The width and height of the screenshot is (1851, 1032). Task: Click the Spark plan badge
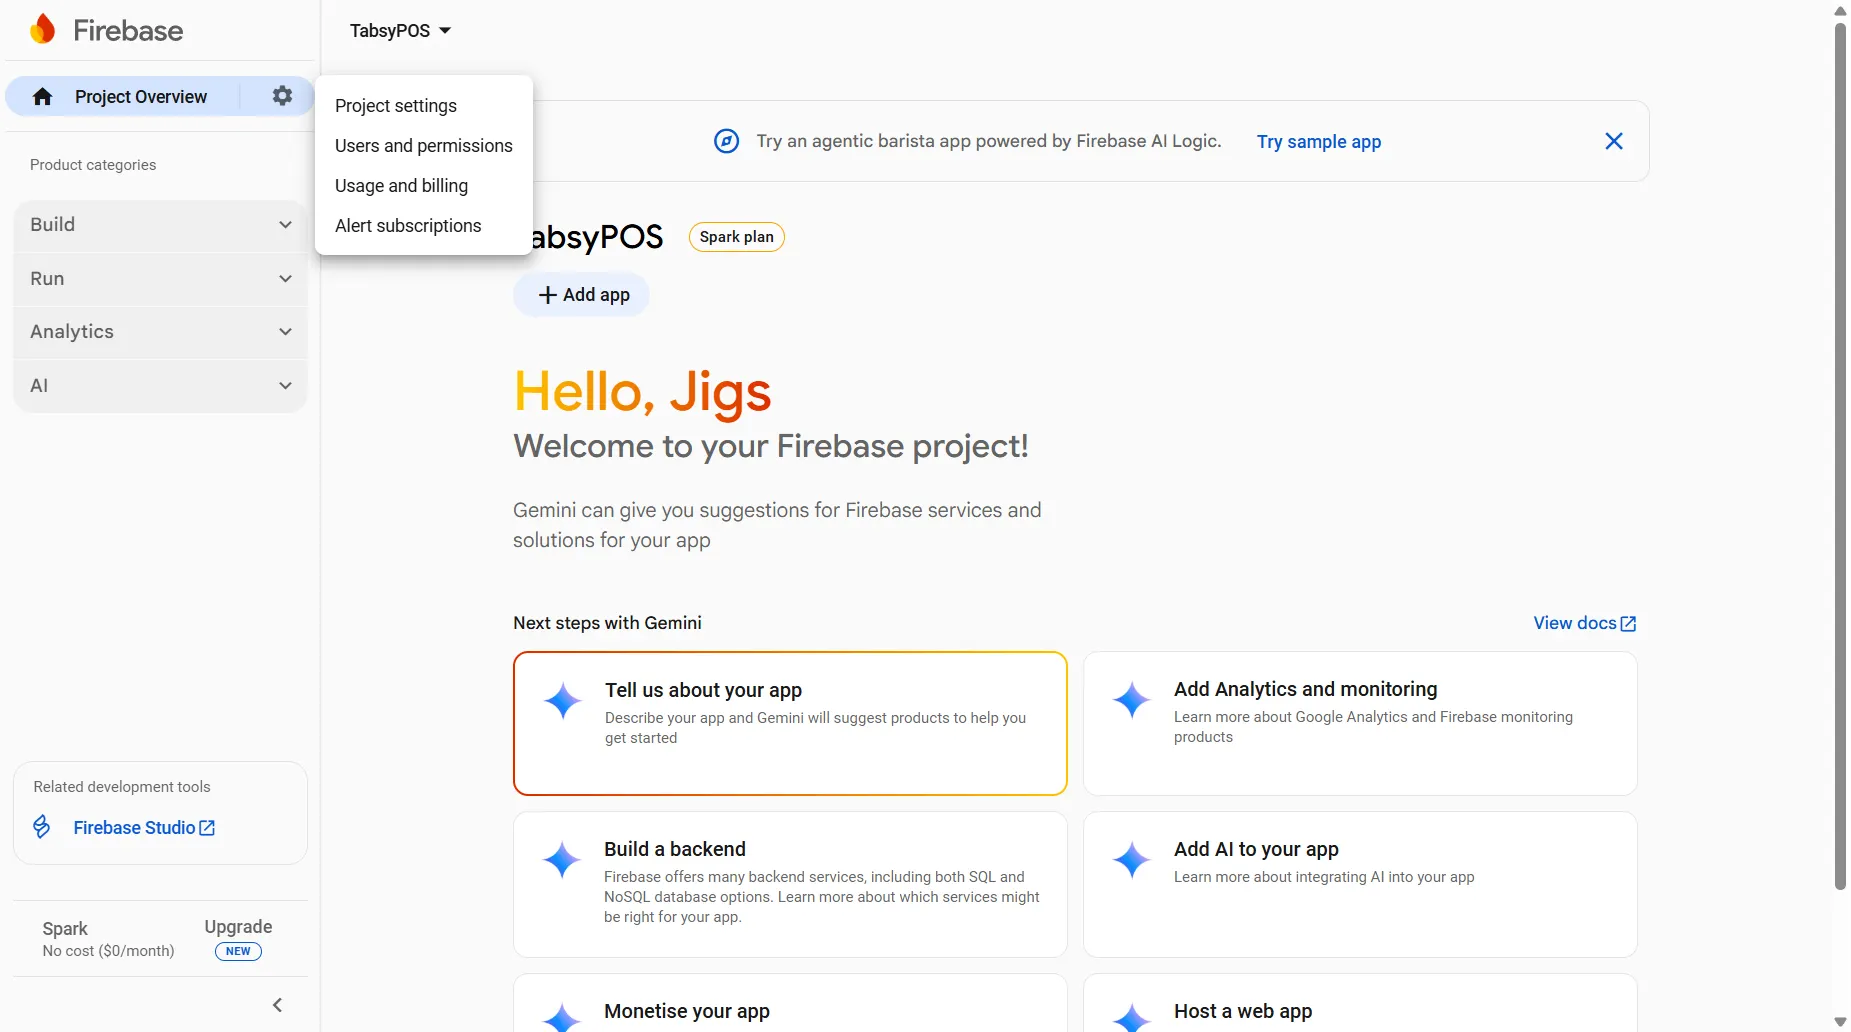tap(737, 237)
